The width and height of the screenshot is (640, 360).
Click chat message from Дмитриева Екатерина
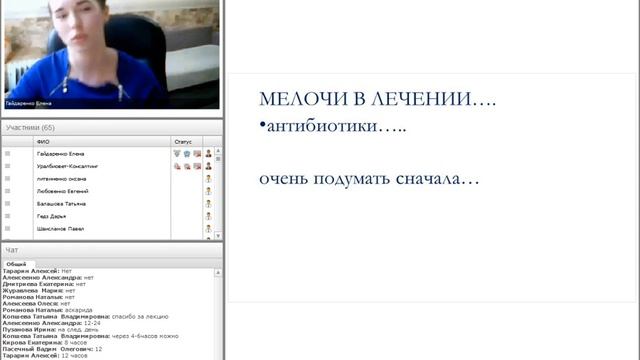(x=44, y=284)
